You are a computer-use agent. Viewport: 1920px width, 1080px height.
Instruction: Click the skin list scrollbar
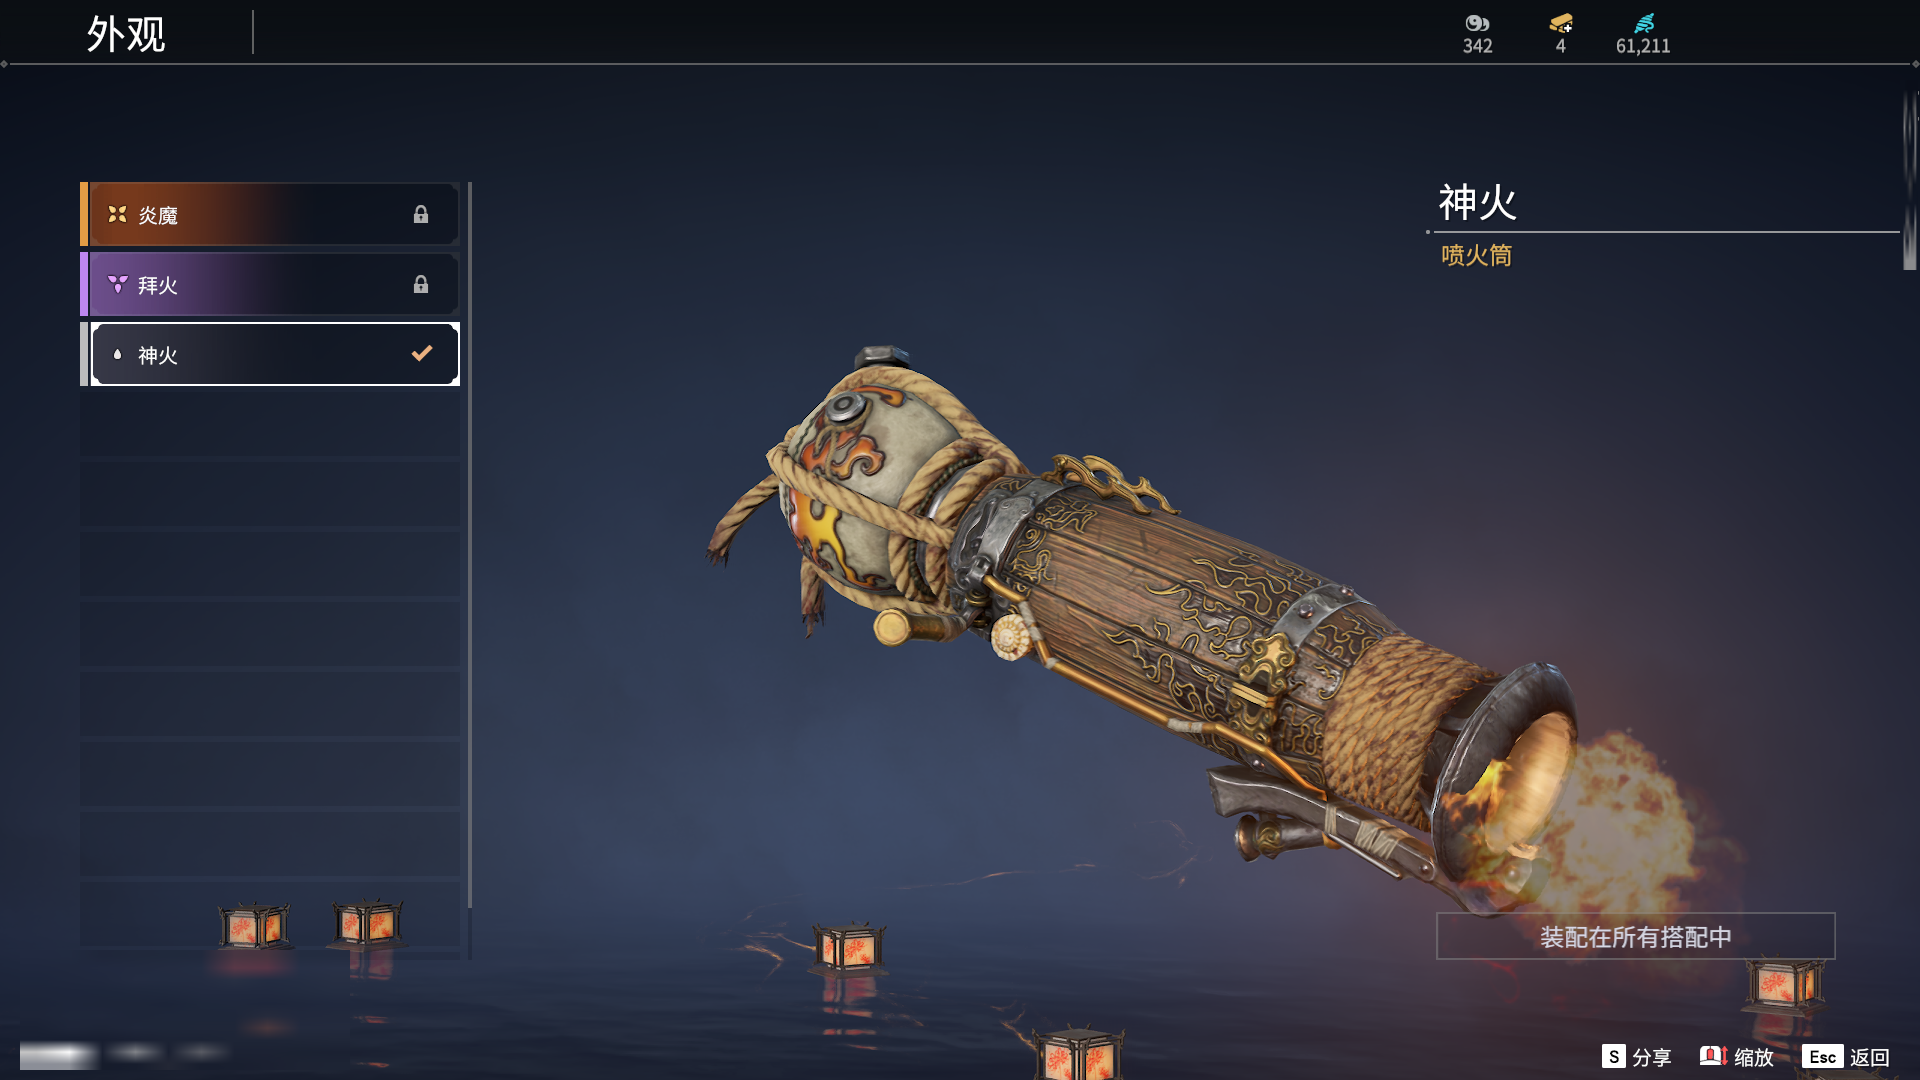coord(469,570)
